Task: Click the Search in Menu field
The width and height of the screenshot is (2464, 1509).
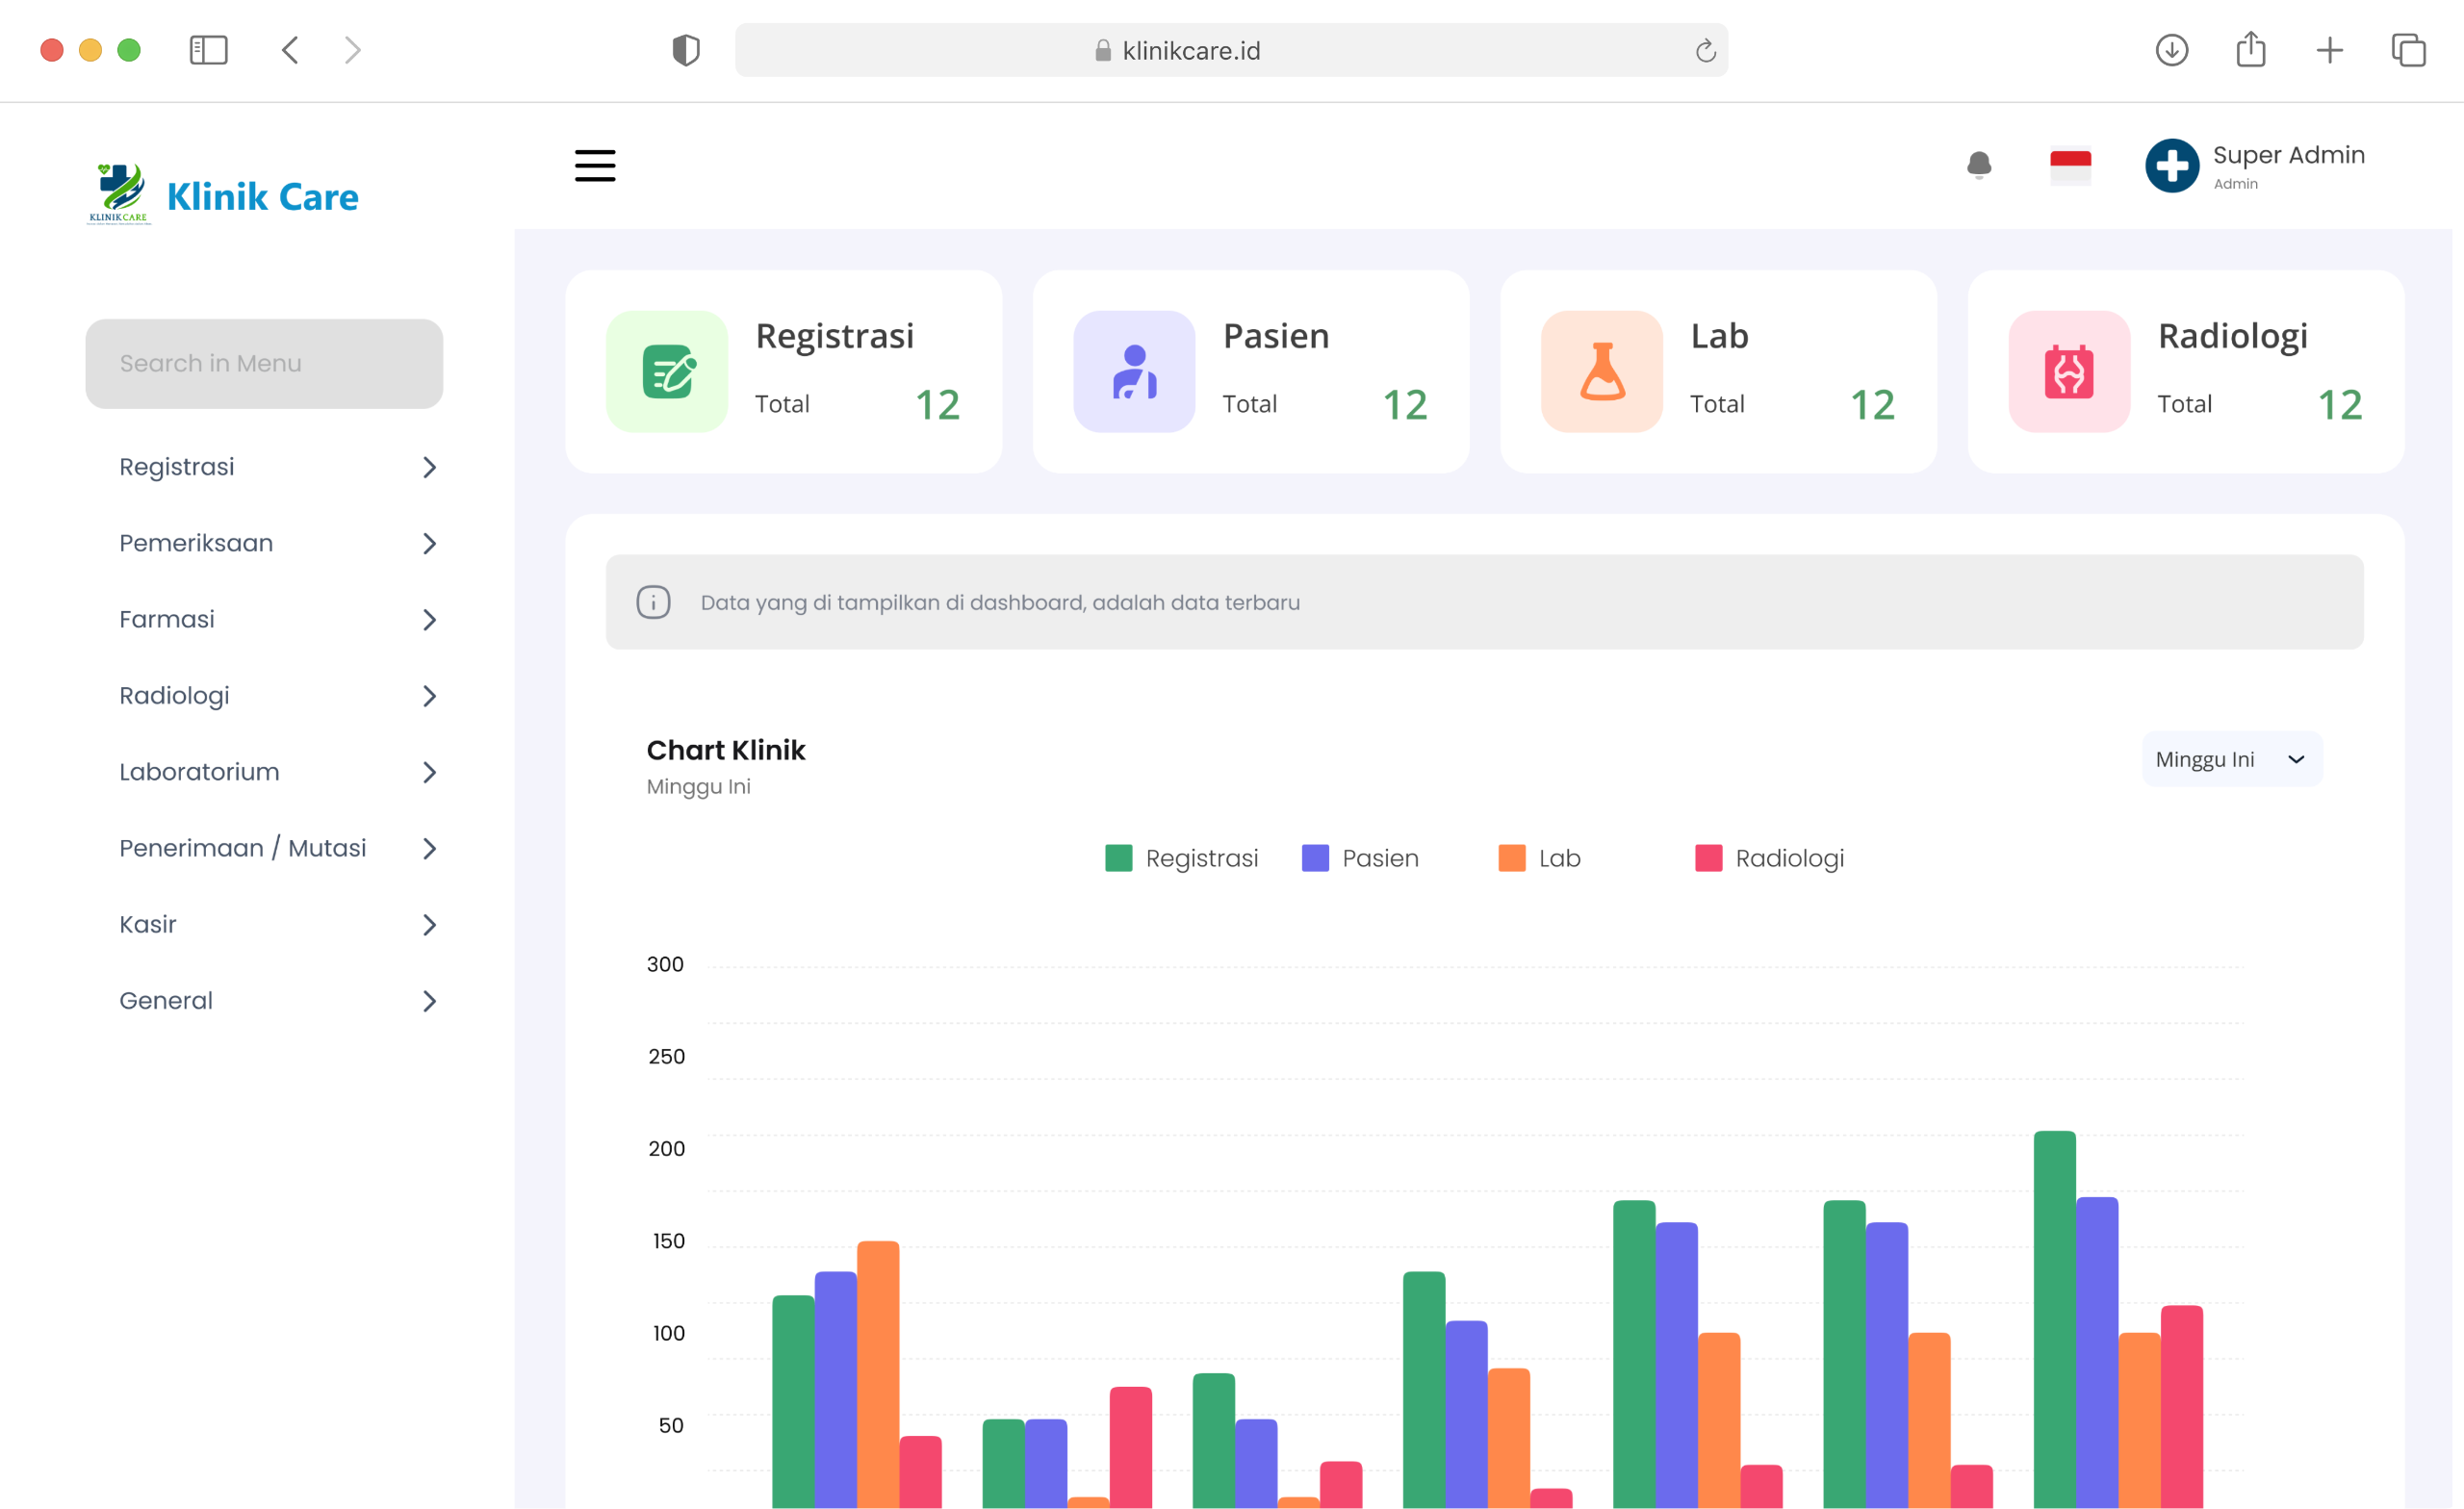Action: click(264, 363)
